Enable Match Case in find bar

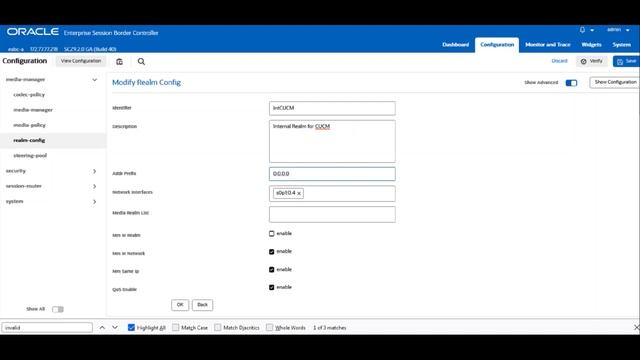(176, 327)
